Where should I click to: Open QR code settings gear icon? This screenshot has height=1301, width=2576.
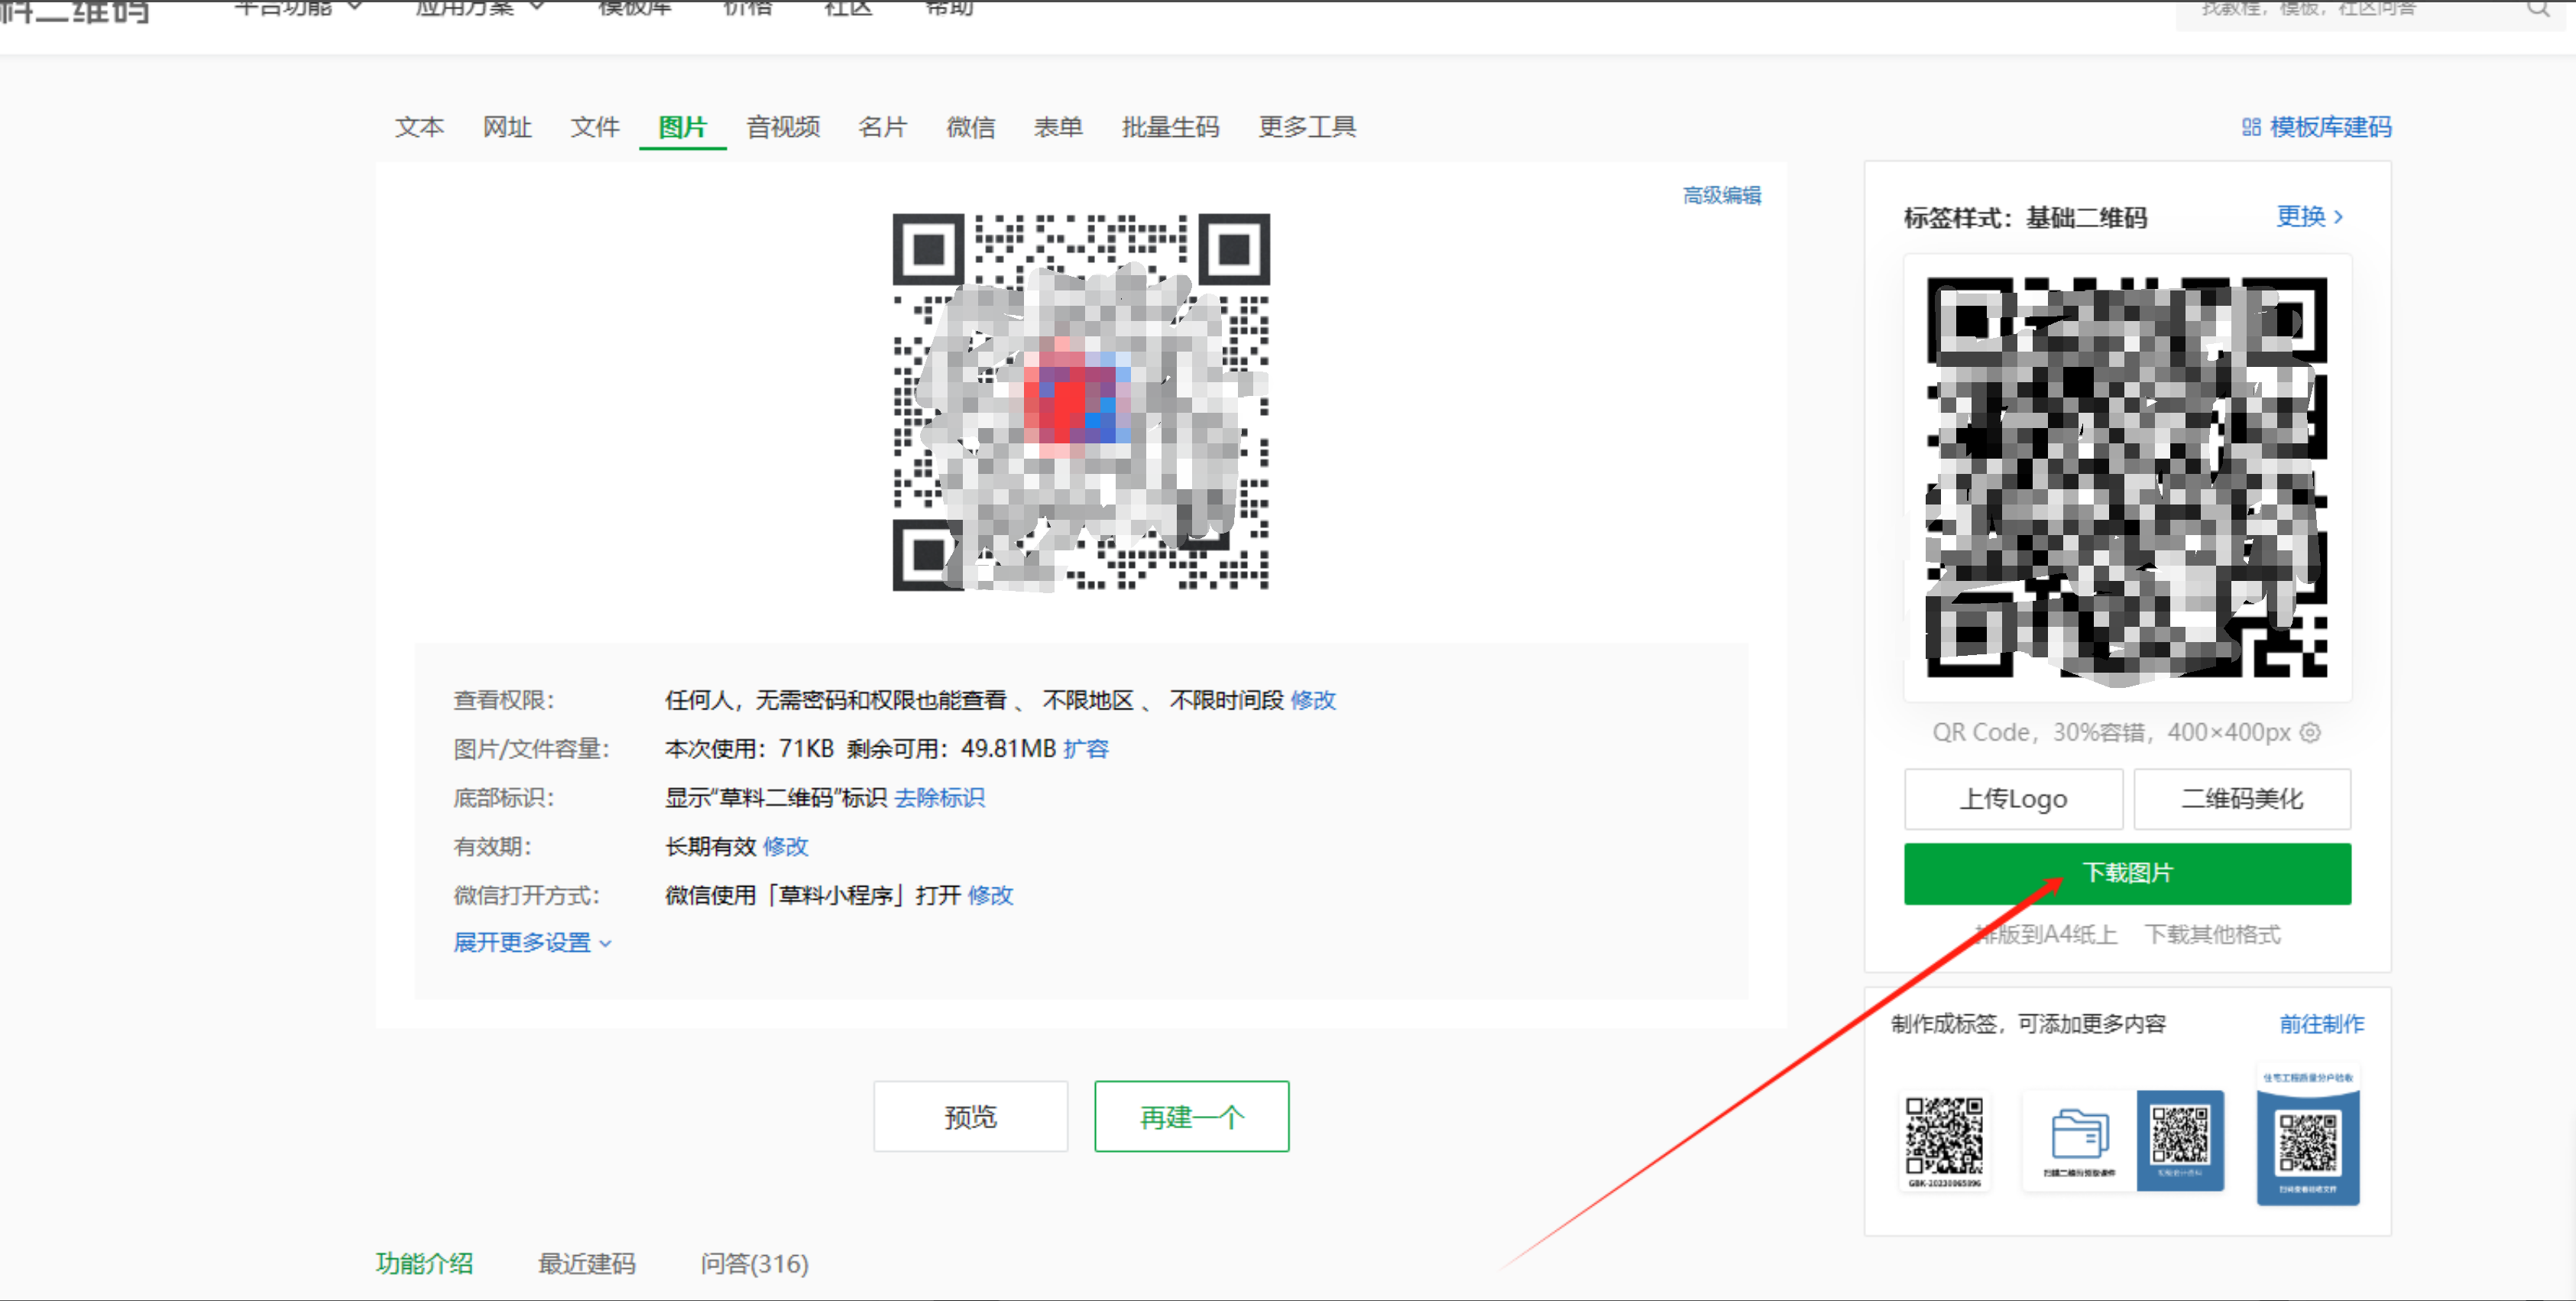click(2310, 732)
